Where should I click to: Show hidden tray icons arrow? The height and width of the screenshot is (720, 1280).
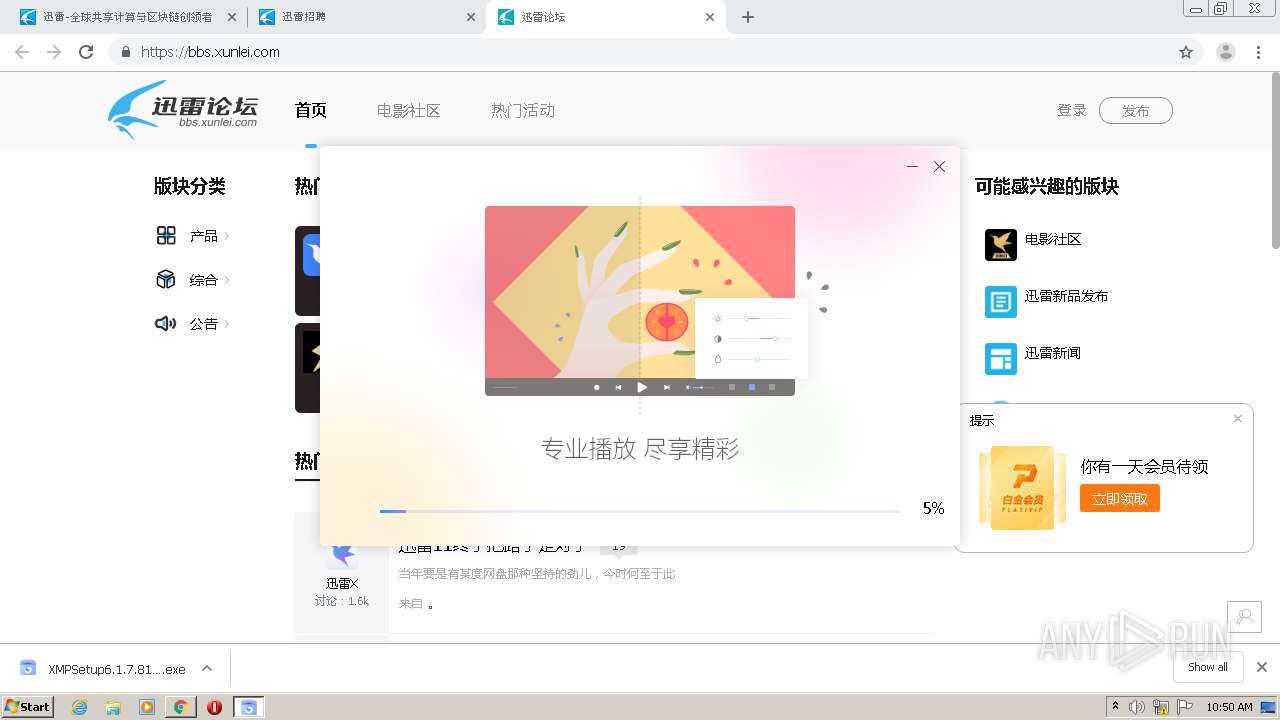pos(1115,707)
